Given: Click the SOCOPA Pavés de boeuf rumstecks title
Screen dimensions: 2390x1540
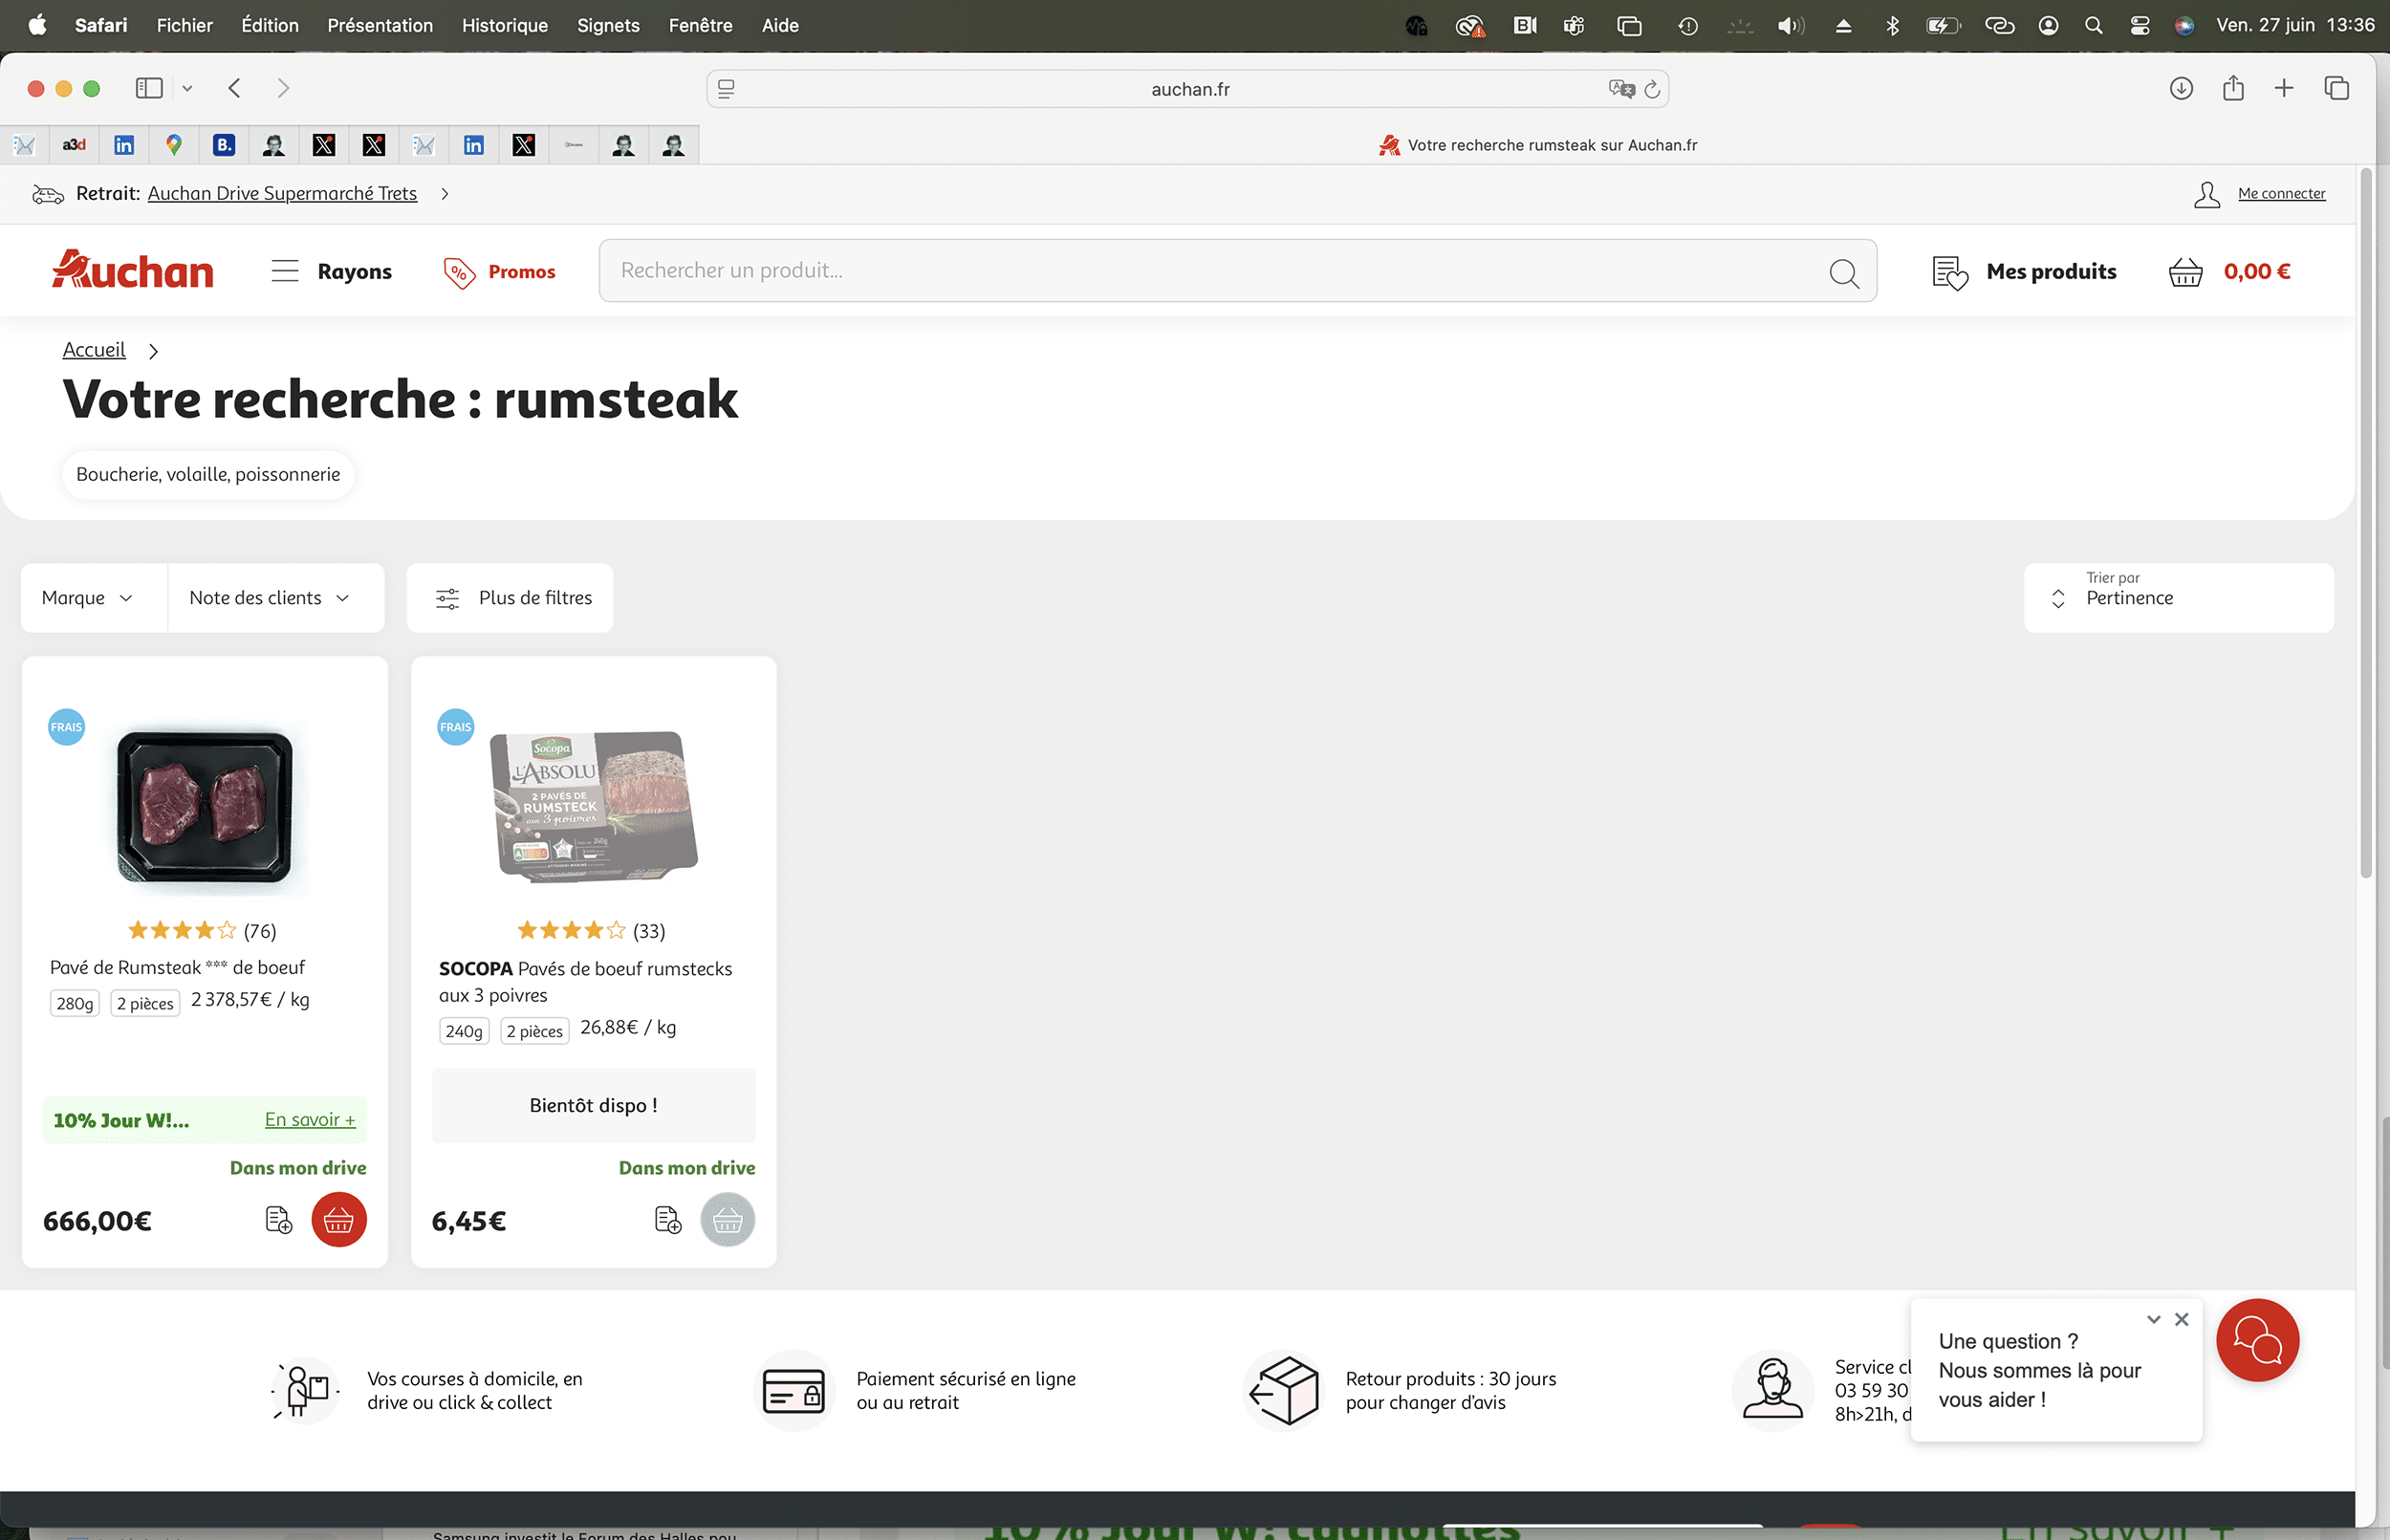Looking at the screenshot, I should (x=585, y=982).
